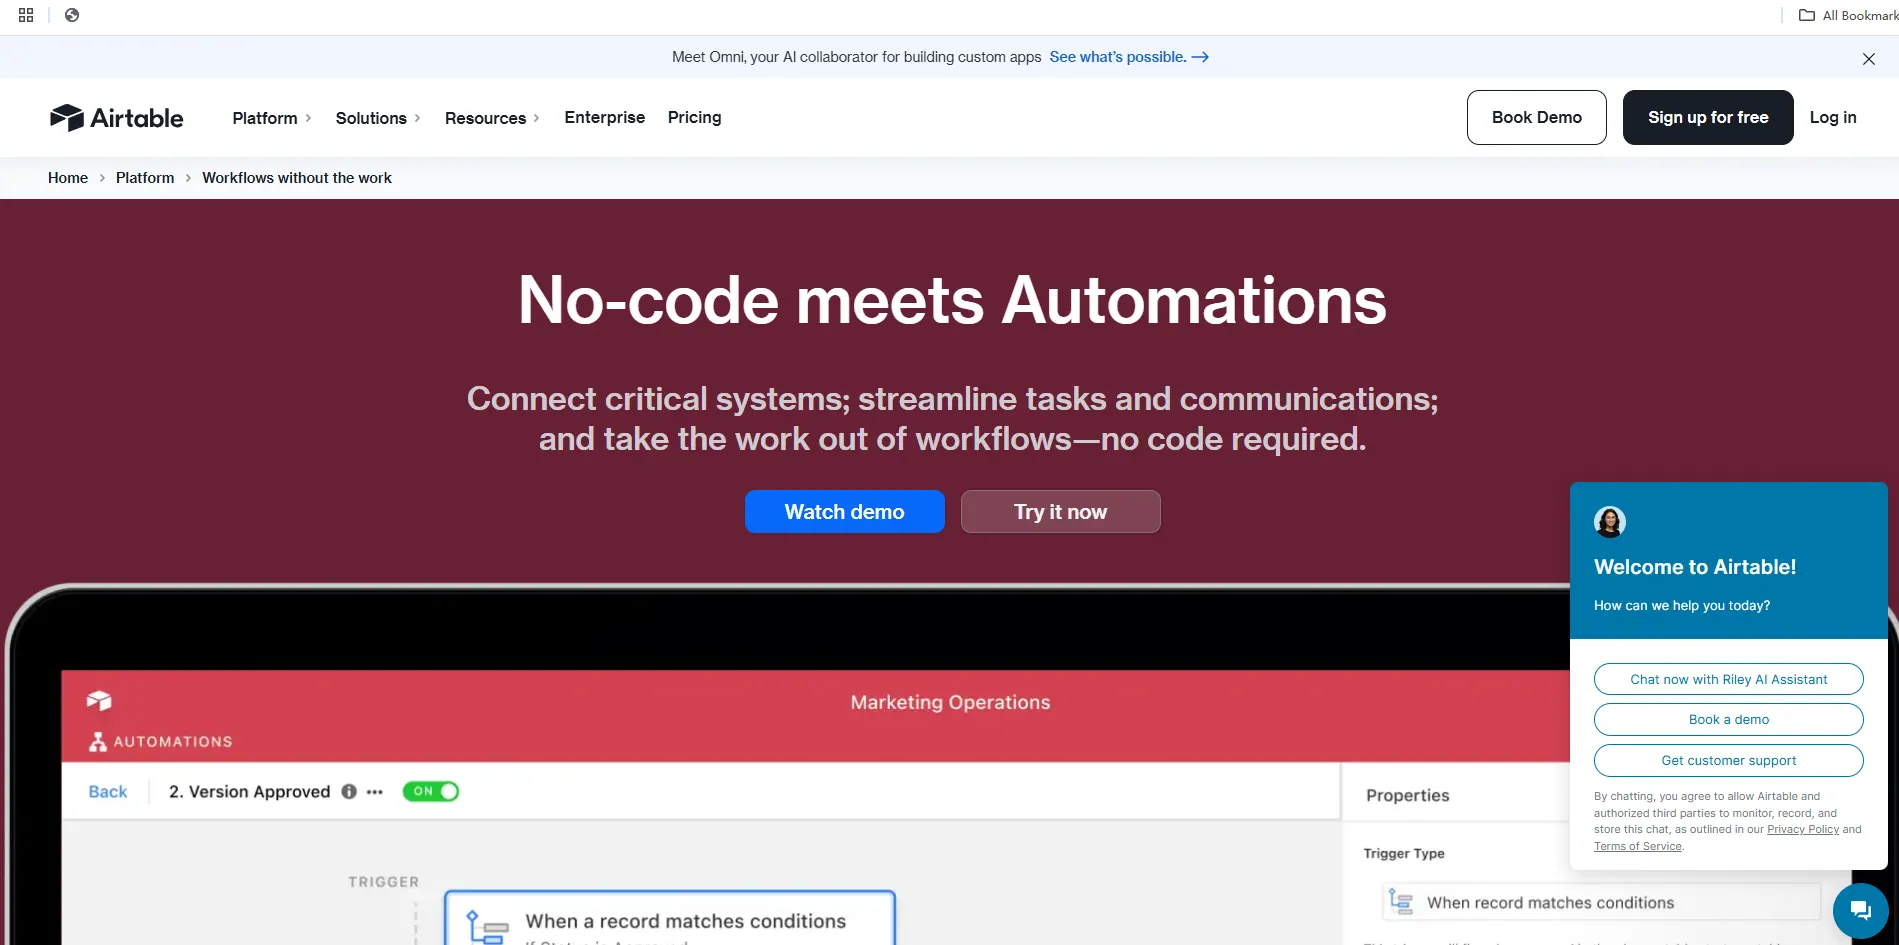Click the browser apps grid icon

point(26,15)
